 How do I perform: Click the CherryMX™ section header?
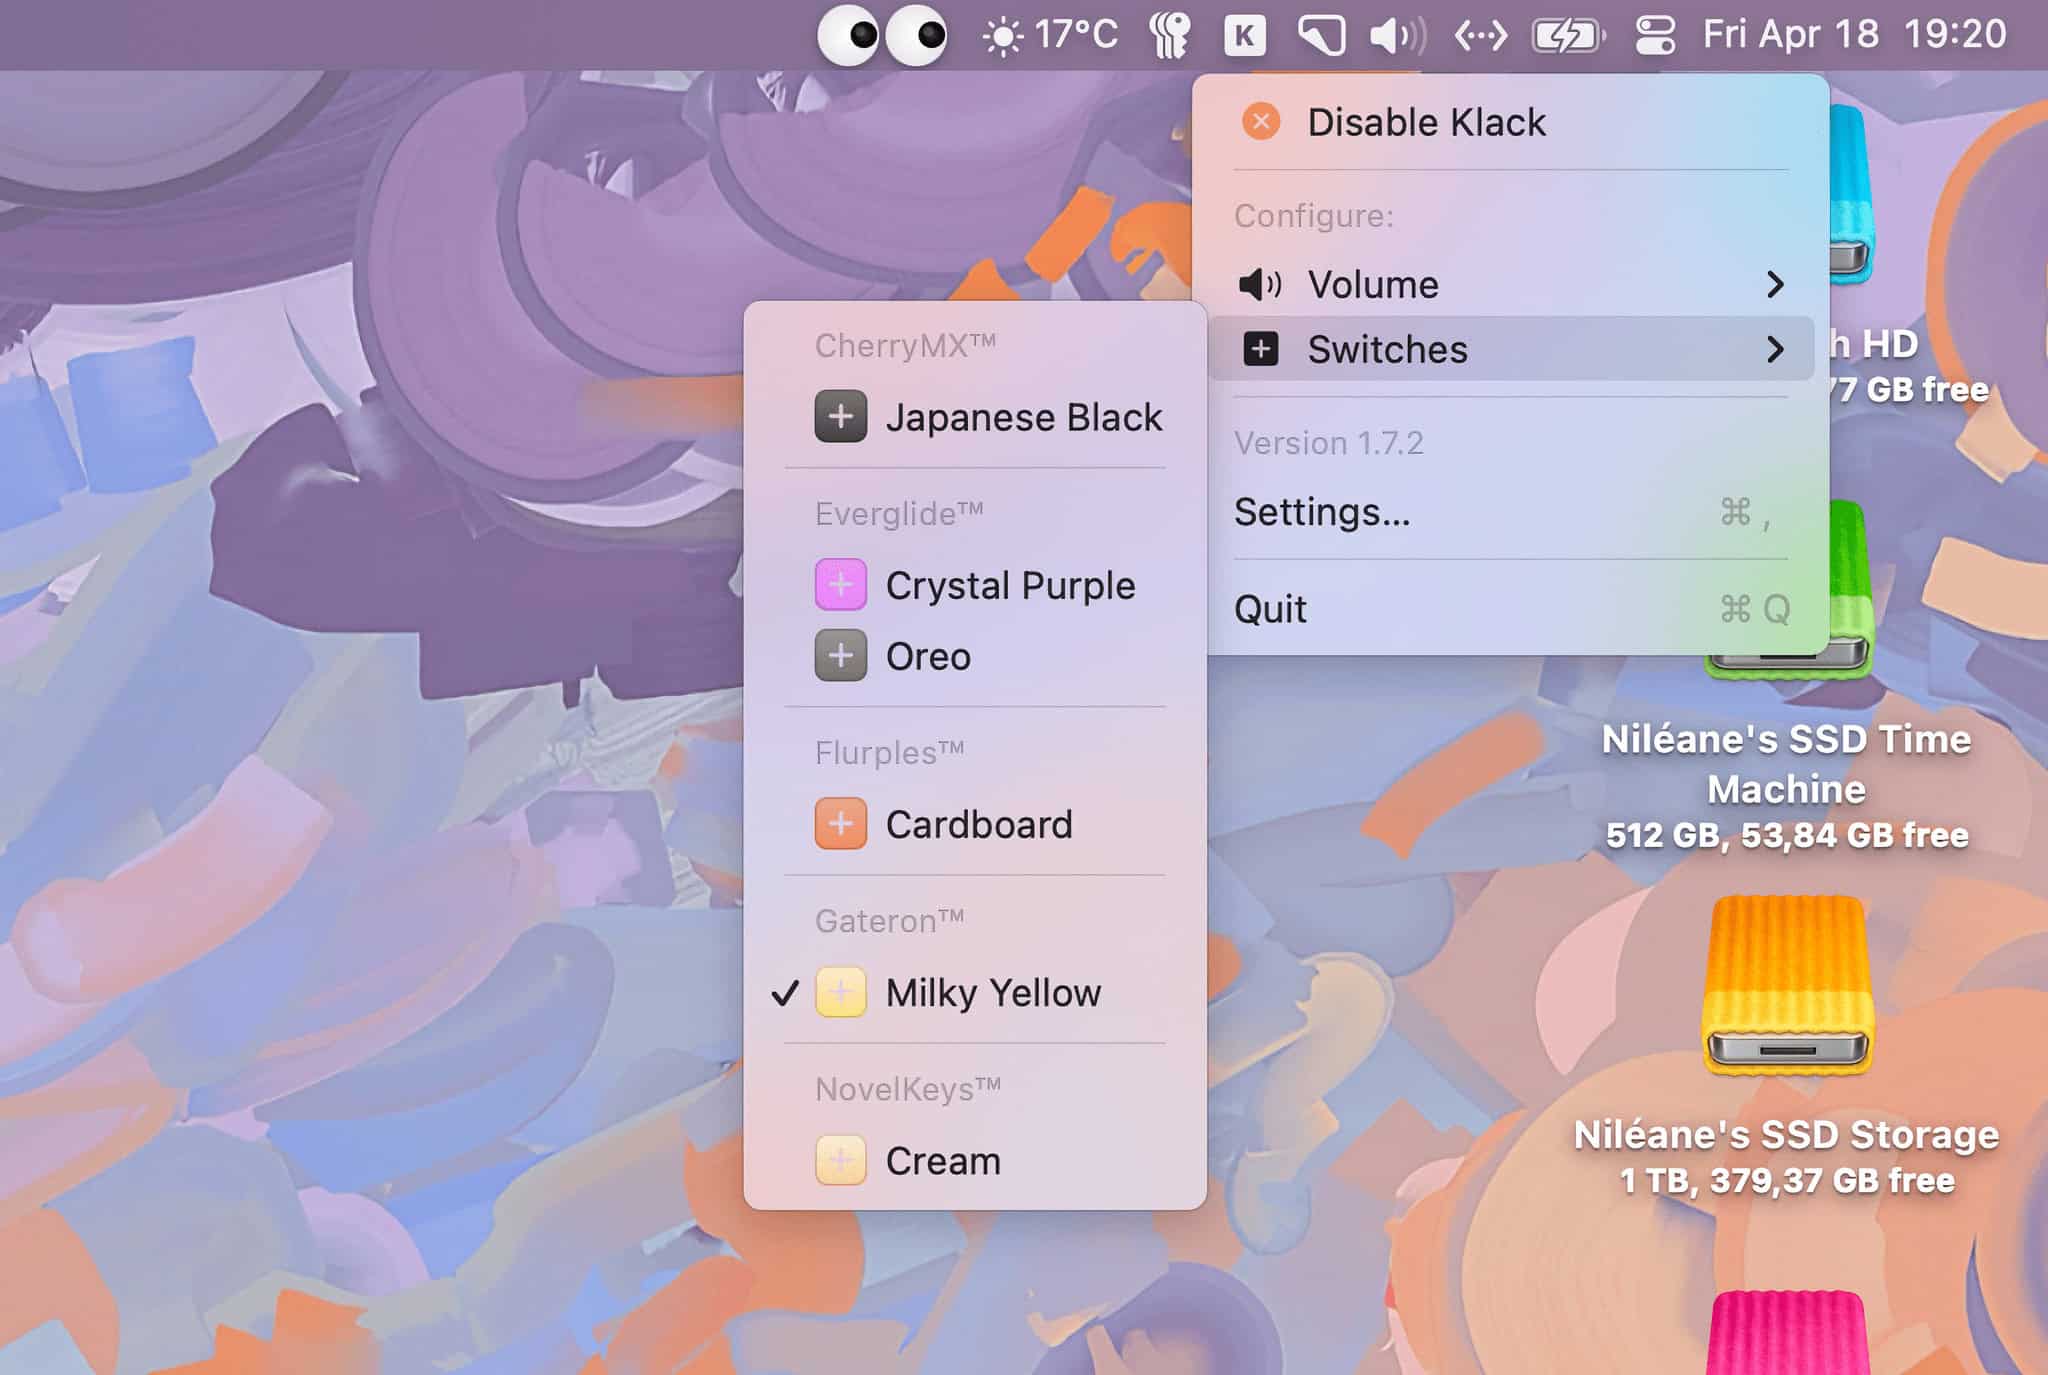tap(905, 345)
